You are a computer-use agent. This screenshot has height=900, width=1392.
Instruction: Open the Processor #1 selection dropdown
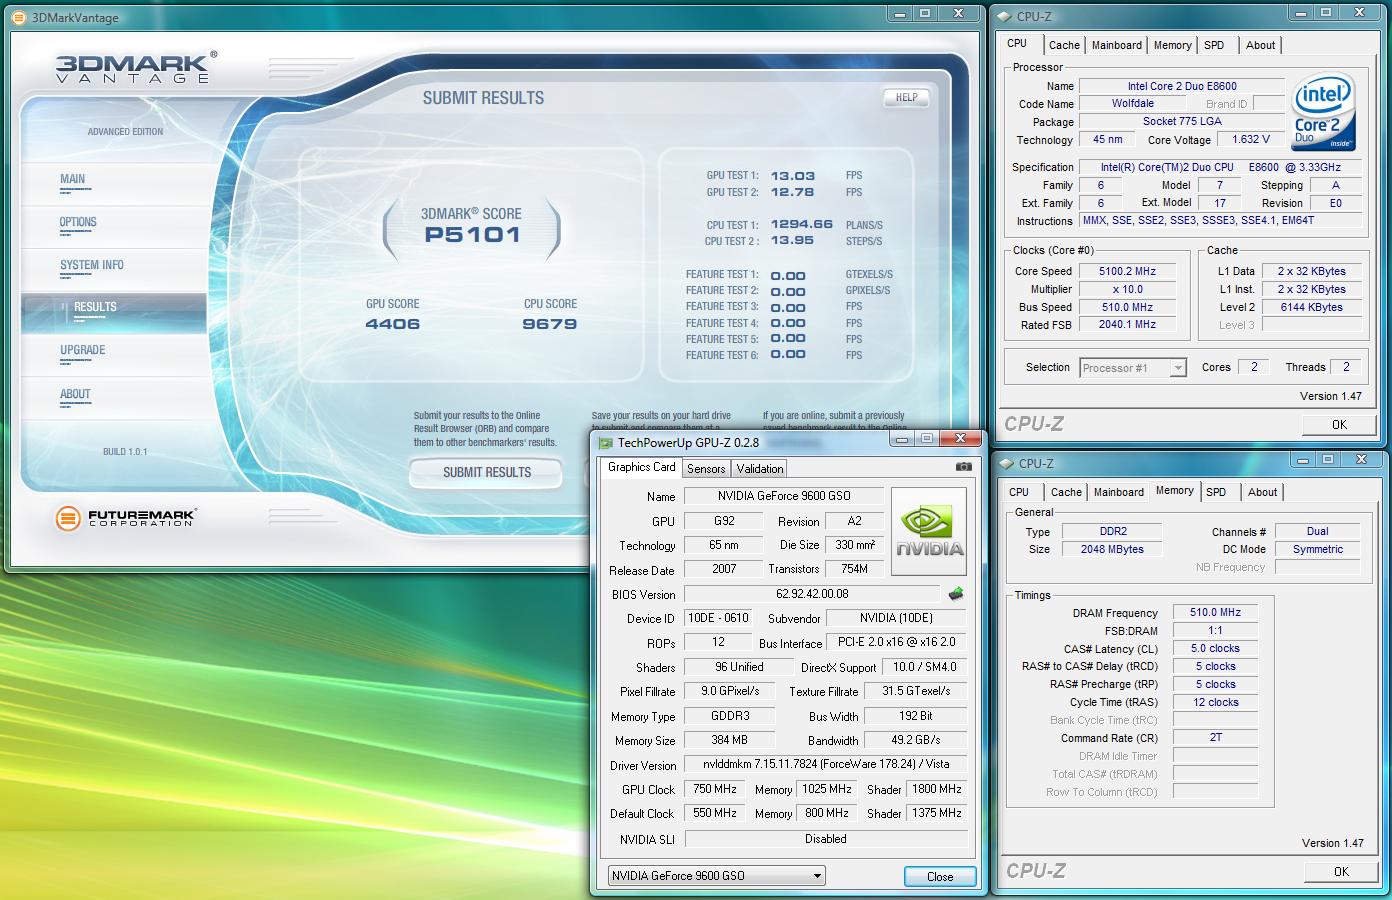(1133, 368)
